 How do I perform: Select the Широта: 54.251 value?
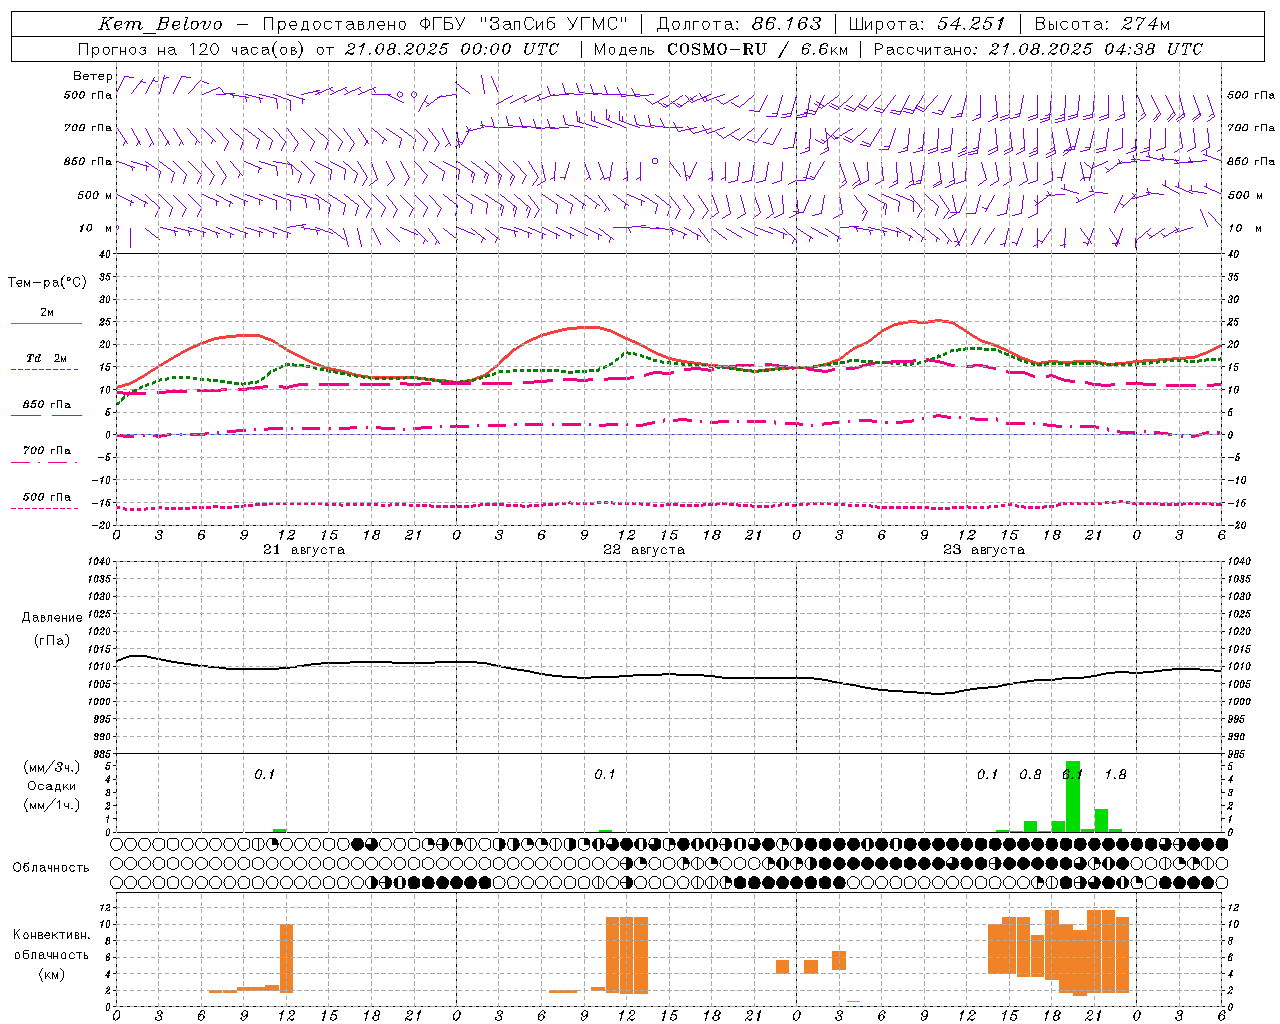pyautogui.click(x=926, y=24)
